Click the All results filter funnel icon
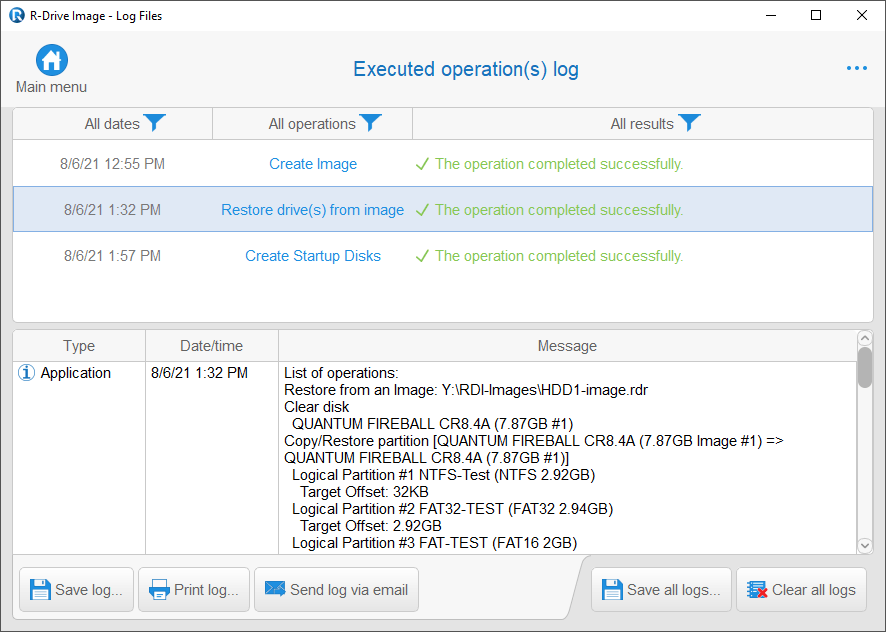This screenshot has height=632, width=886. [x=689, y=123]
